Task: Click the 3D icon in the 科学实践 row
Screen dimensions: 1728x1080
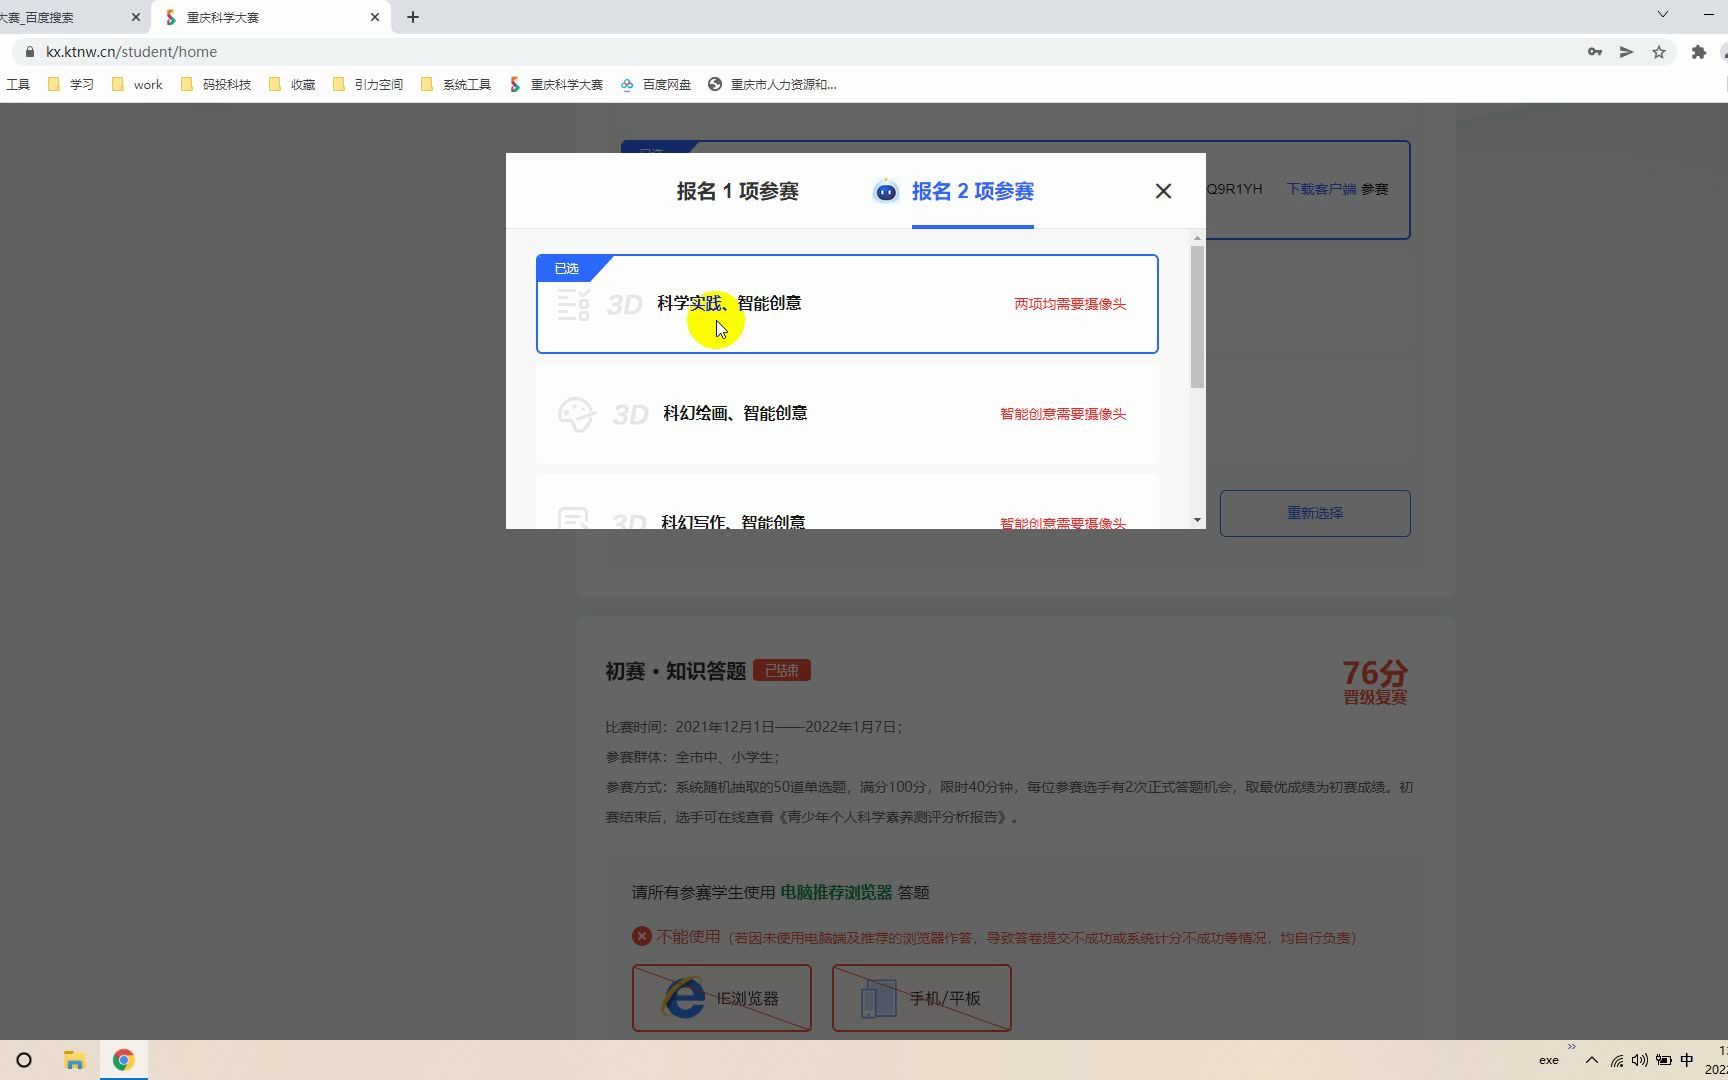Action: click(x=625, y=304)
